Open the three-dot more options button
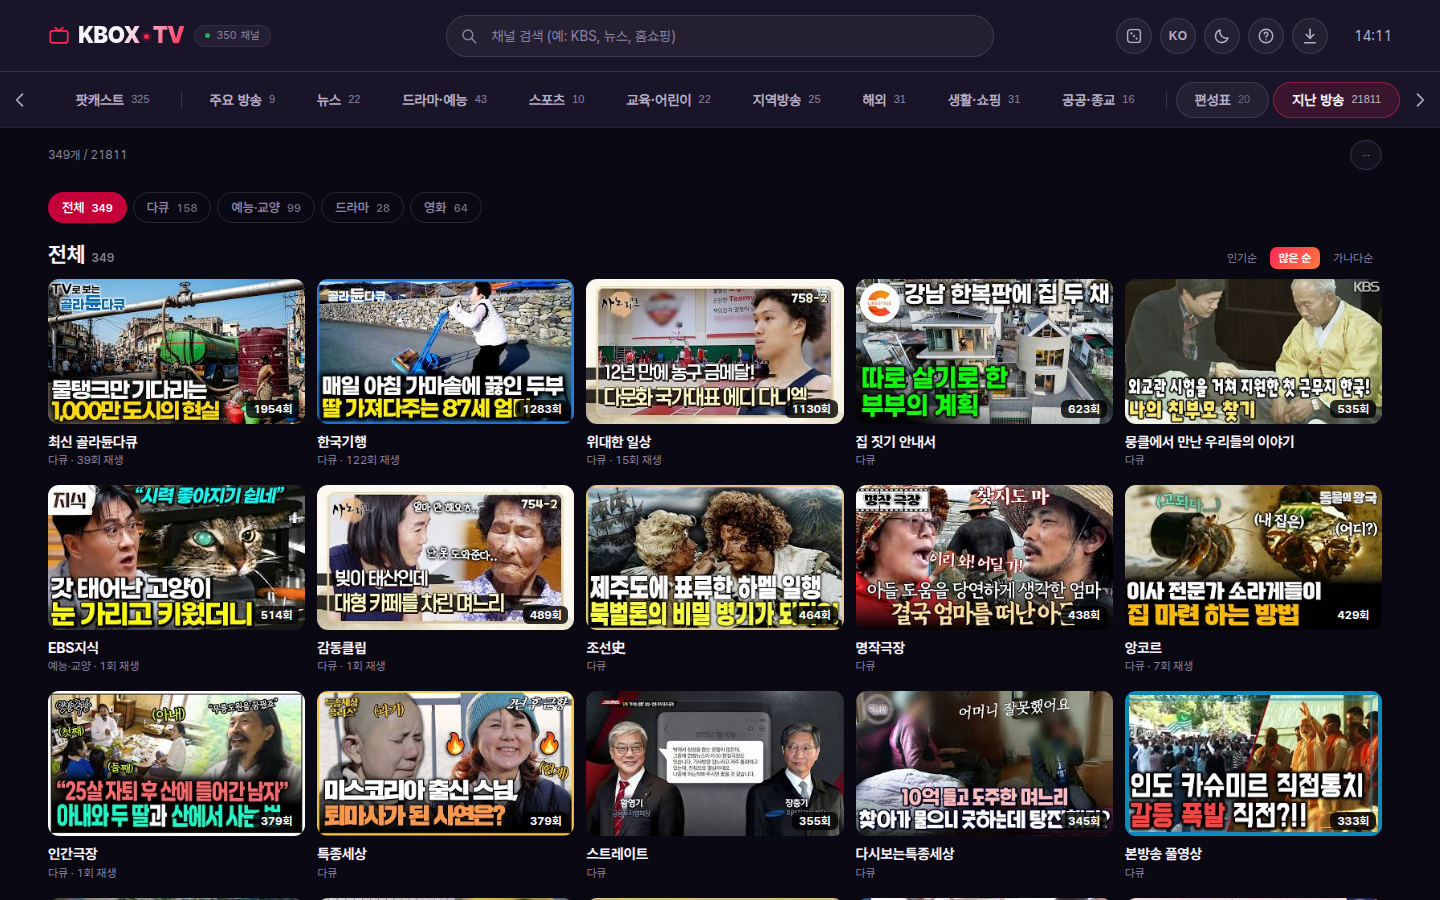 click(x=1366, y=155)
